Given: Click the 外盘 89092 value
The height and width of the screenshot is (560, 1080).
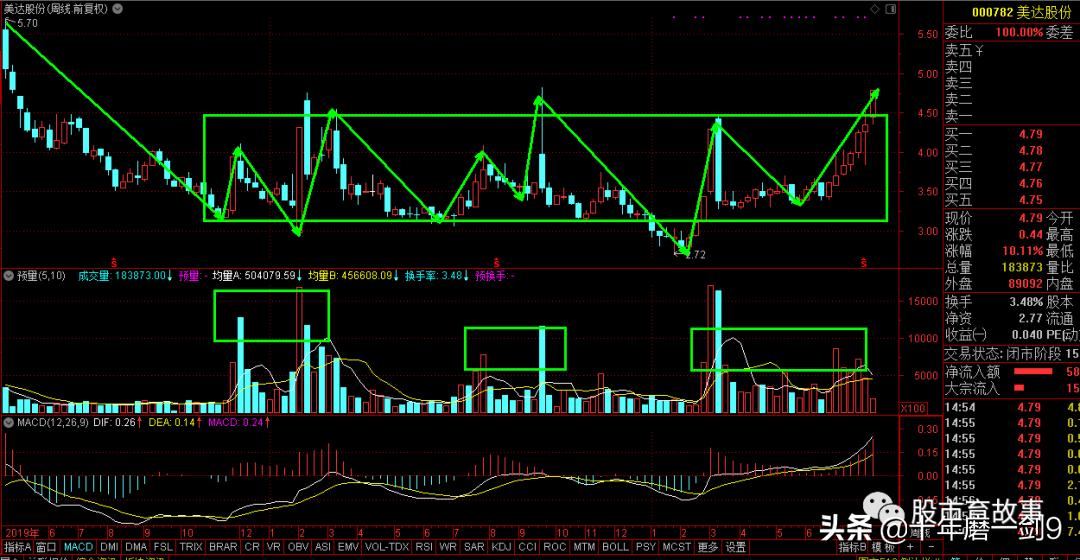Looking at the screenshot, I should pyautogui.click(x=1026, y=284).
